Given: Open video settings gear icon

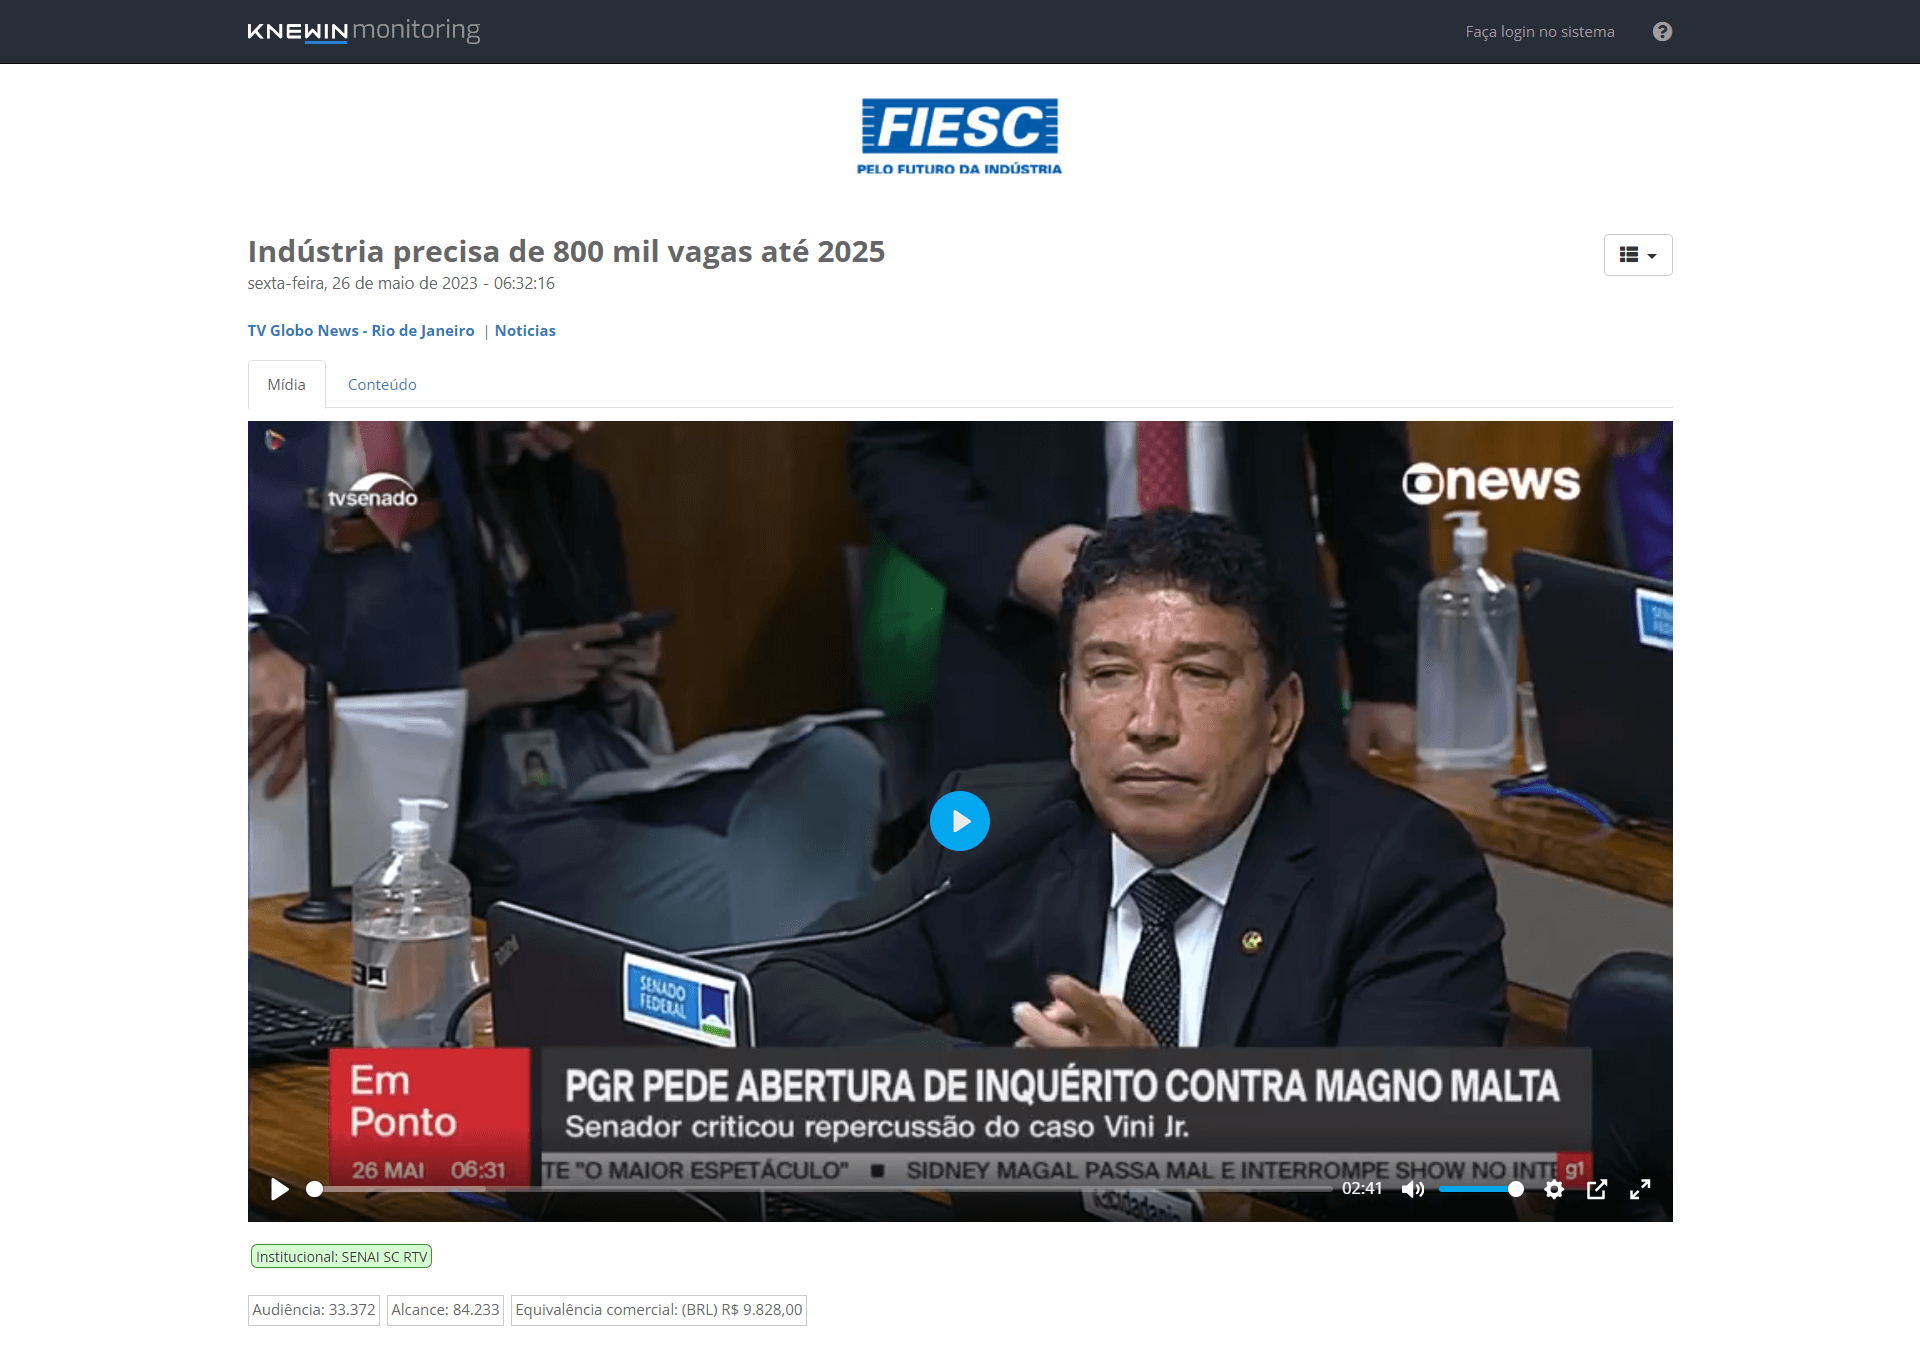Looking at the screenshot, I should pyautogui.click(x=1554, y=1189).
